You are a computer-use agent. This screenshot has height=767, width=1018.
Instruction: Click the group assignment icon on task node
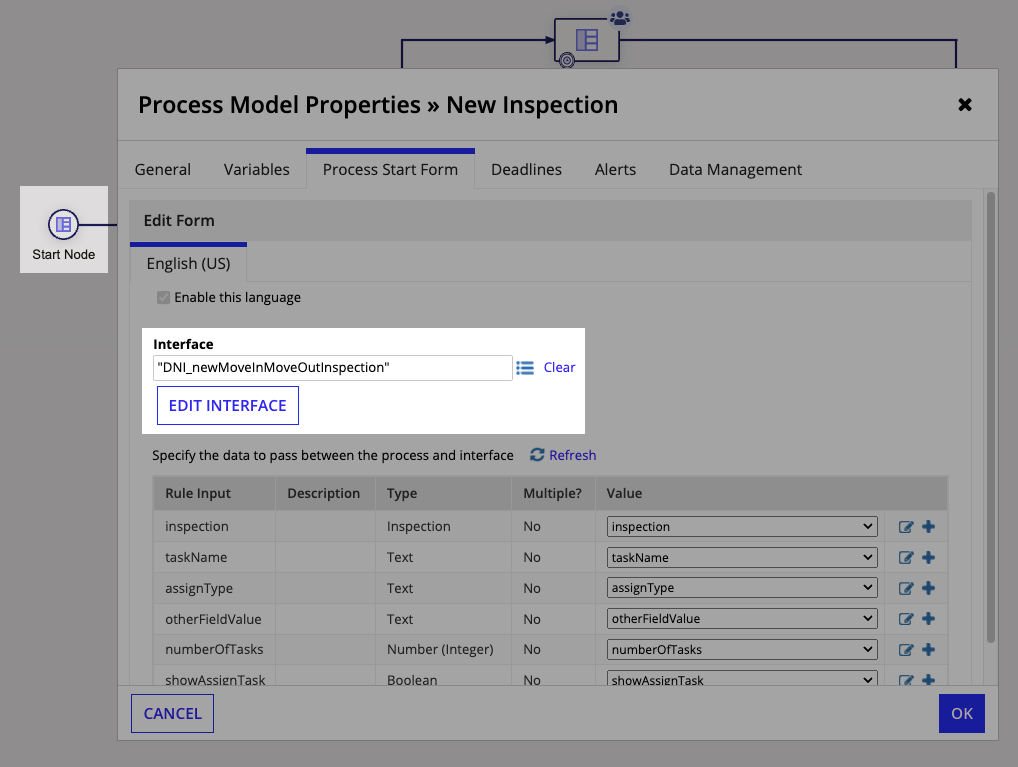click(x=620, y=18)
